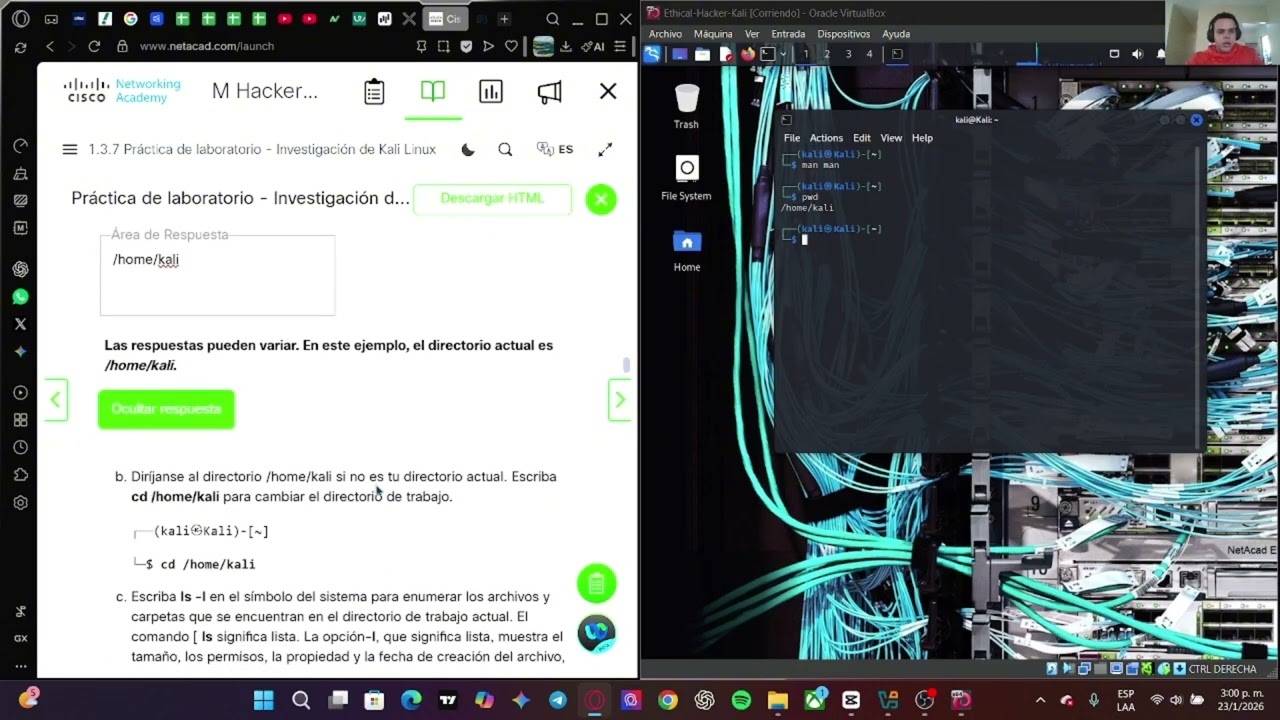Viewport: 1280px width, 720px height.
Task: Open a new browser tab with plus
Action: point(504,19)
